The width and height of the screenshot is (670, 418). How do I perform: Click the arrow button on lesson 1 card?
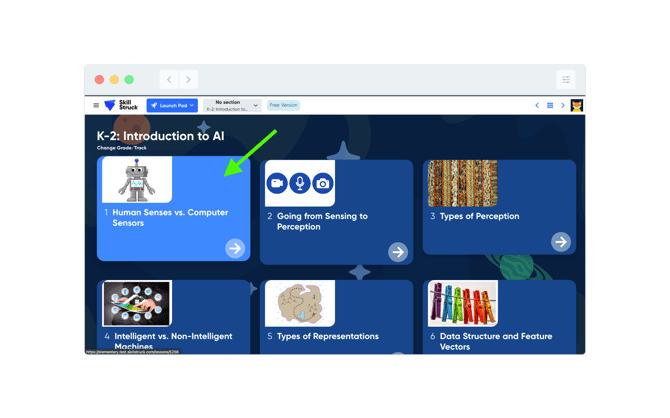click(x=235, y=248)
